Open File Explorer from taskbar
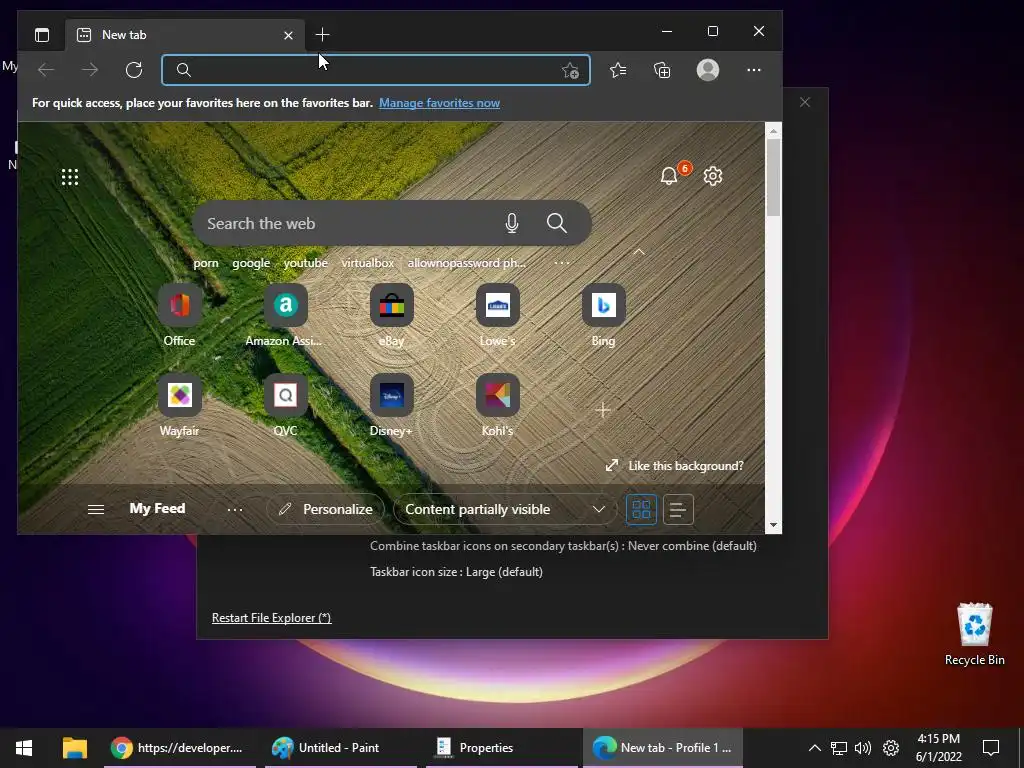 point(75,748)
